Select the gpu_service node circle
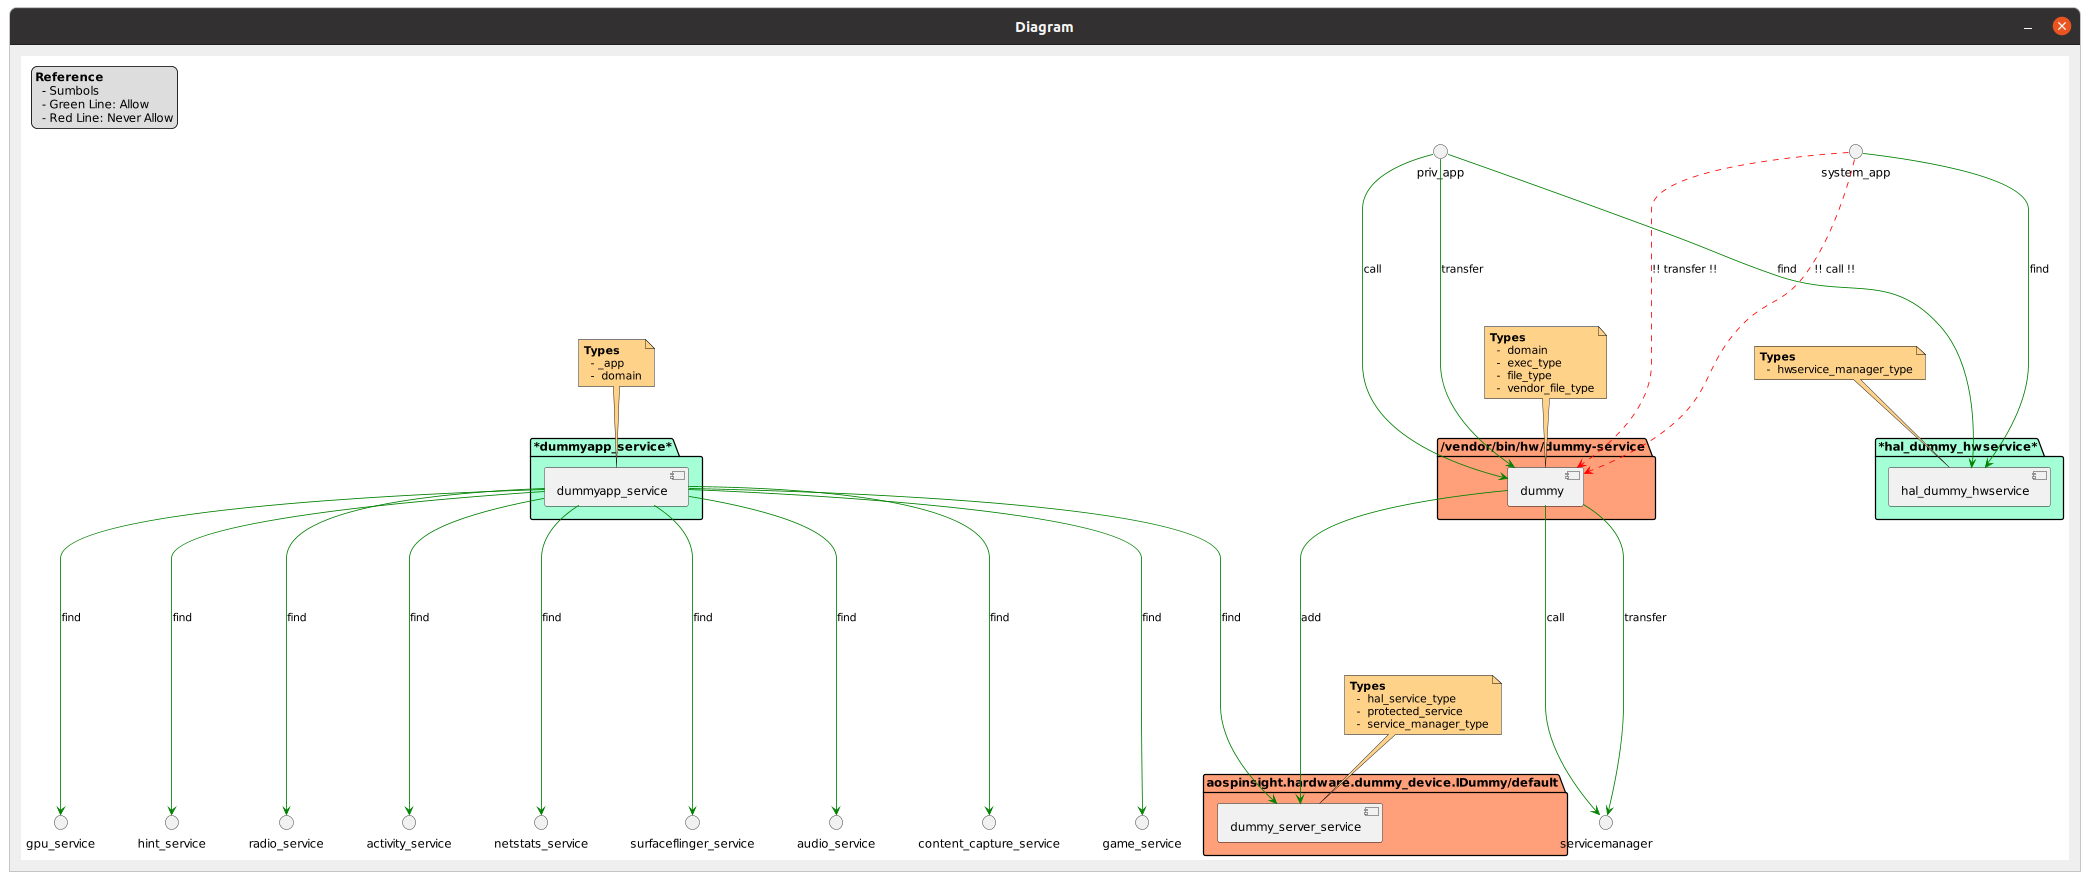The width and height of the screenshot is (2090, 881). click(61, 822)
